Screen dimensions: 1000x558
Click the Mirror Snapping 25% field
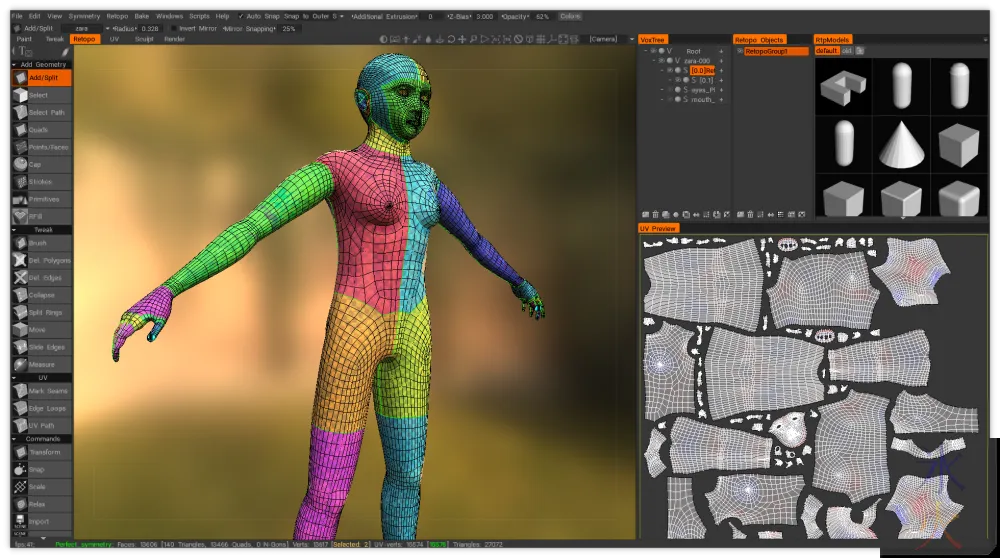[x=289, y=29]
